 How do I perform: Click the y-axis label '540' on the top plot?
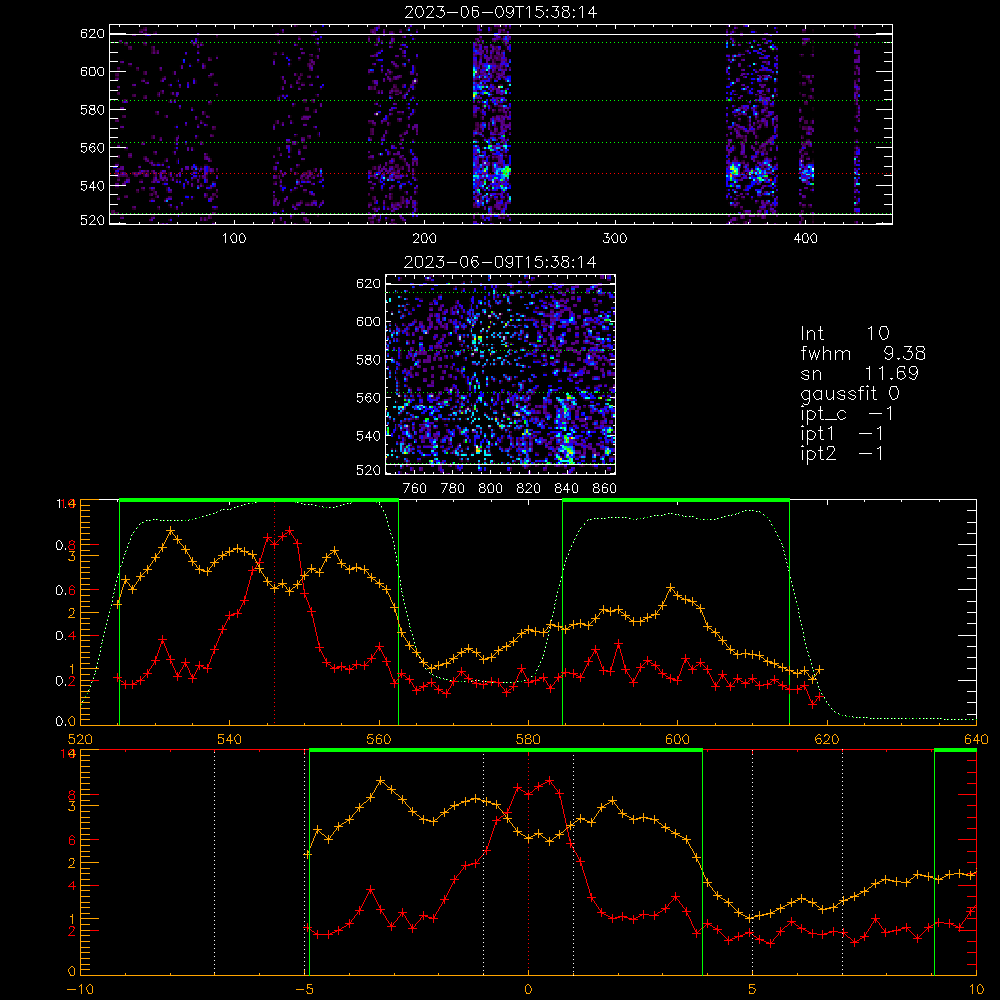(92, 186)
